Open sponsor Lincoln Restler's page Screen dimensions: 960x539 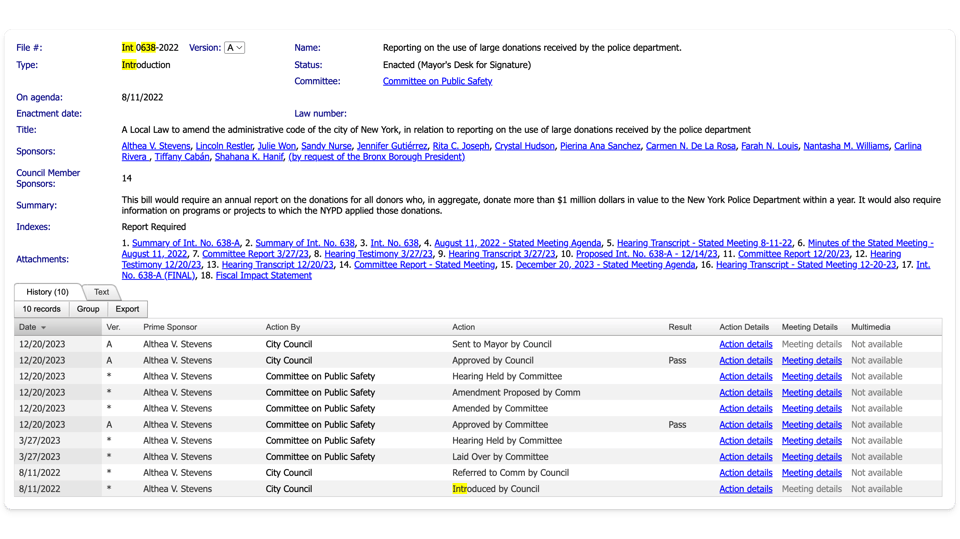pyautogui.click(x=225, y=146)
